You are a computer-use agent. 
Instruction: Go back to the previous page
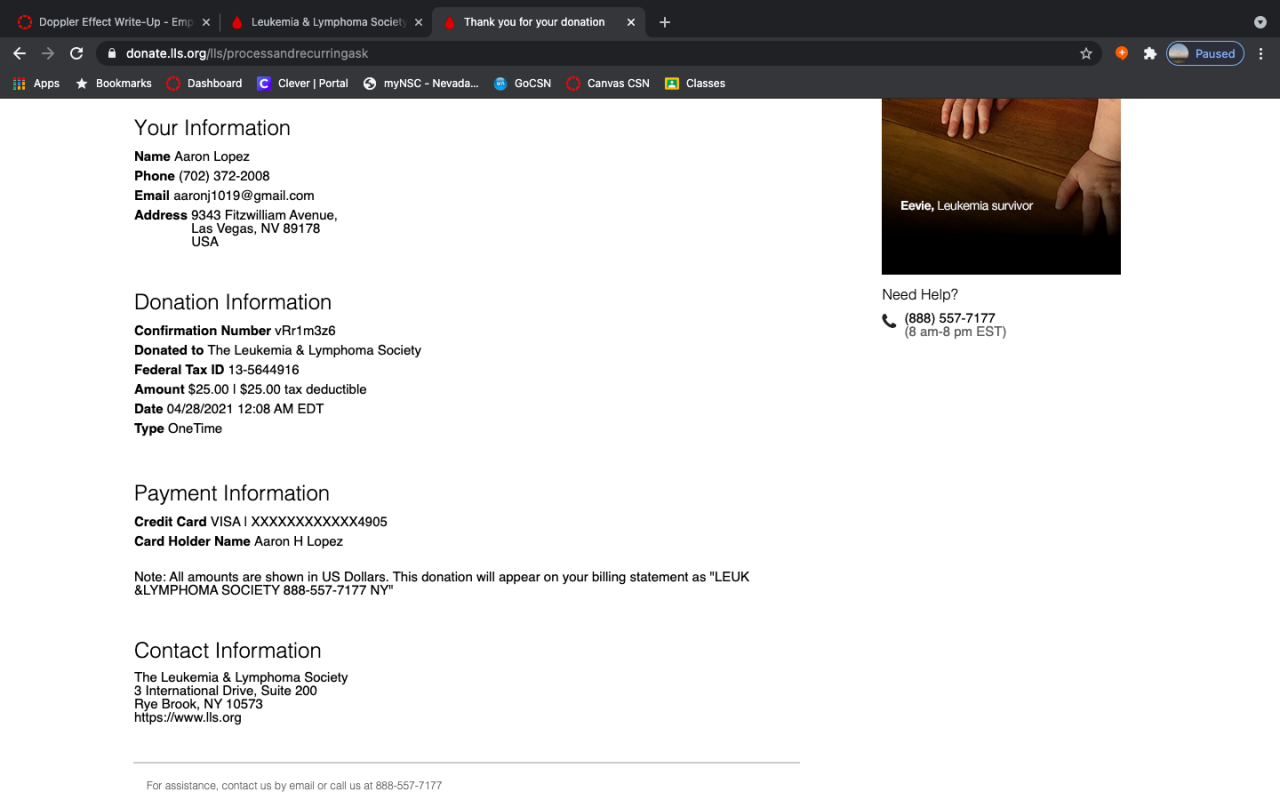(x=19, y=53)
